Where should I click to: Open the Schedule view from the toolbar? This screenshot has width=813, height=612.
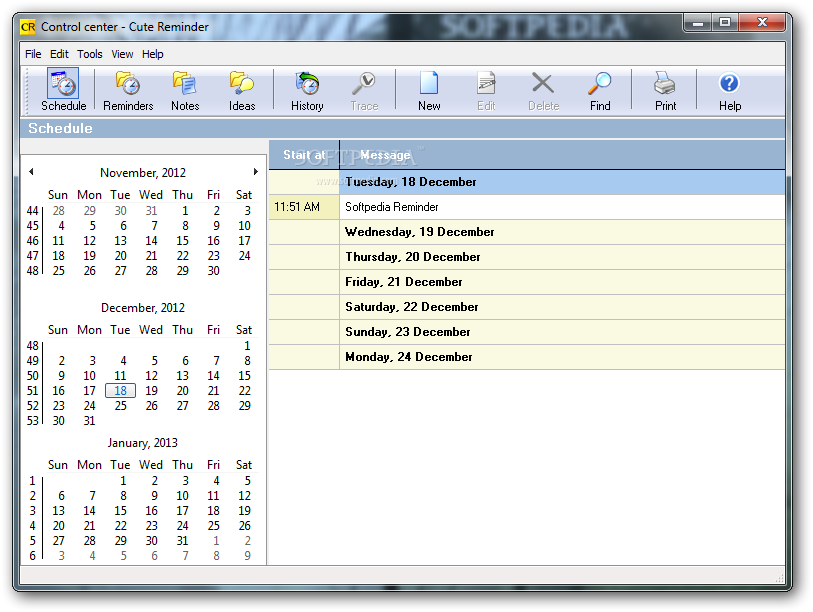[63, 90]
